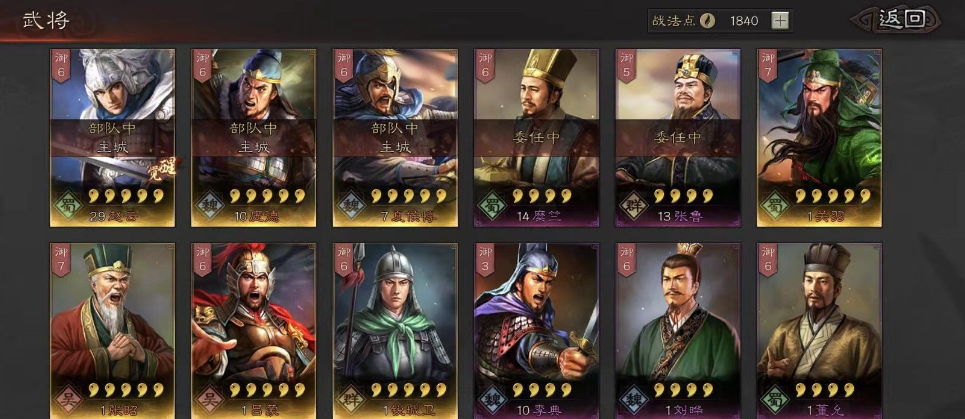The image size is (965, 419).
Task: Select the 糜竺 card marked 委任中
Action: click(x=537, y=138)
